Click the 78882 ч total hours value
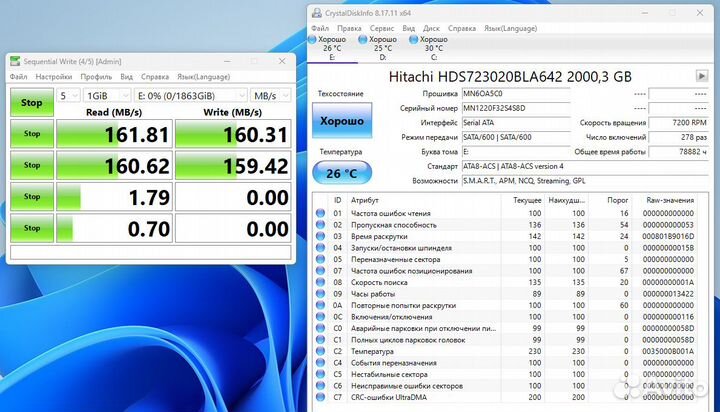This screenshot has height=412, width=720. click(679, 152)
